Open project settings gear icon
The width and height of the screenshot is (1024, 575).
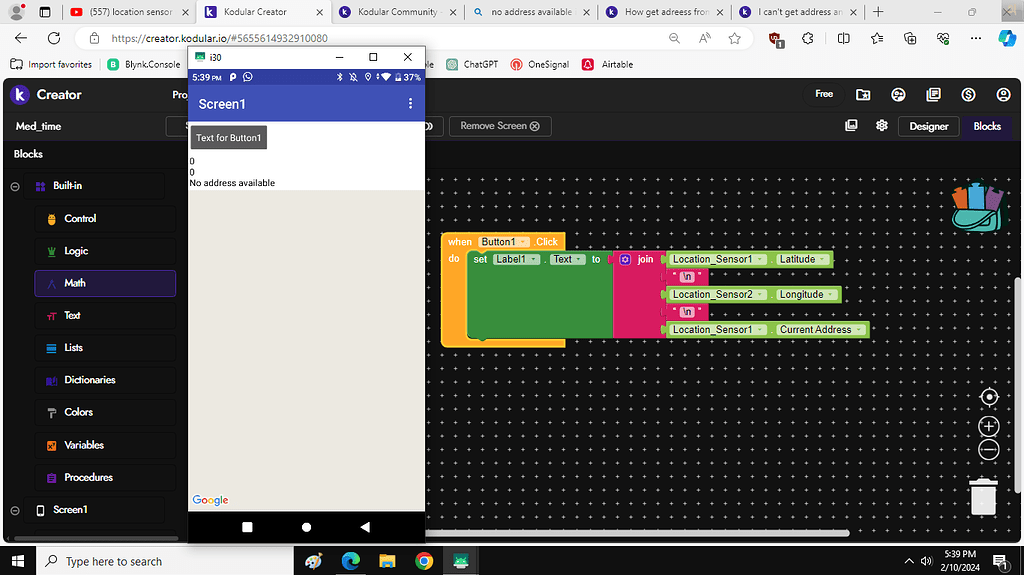point(882,126)
